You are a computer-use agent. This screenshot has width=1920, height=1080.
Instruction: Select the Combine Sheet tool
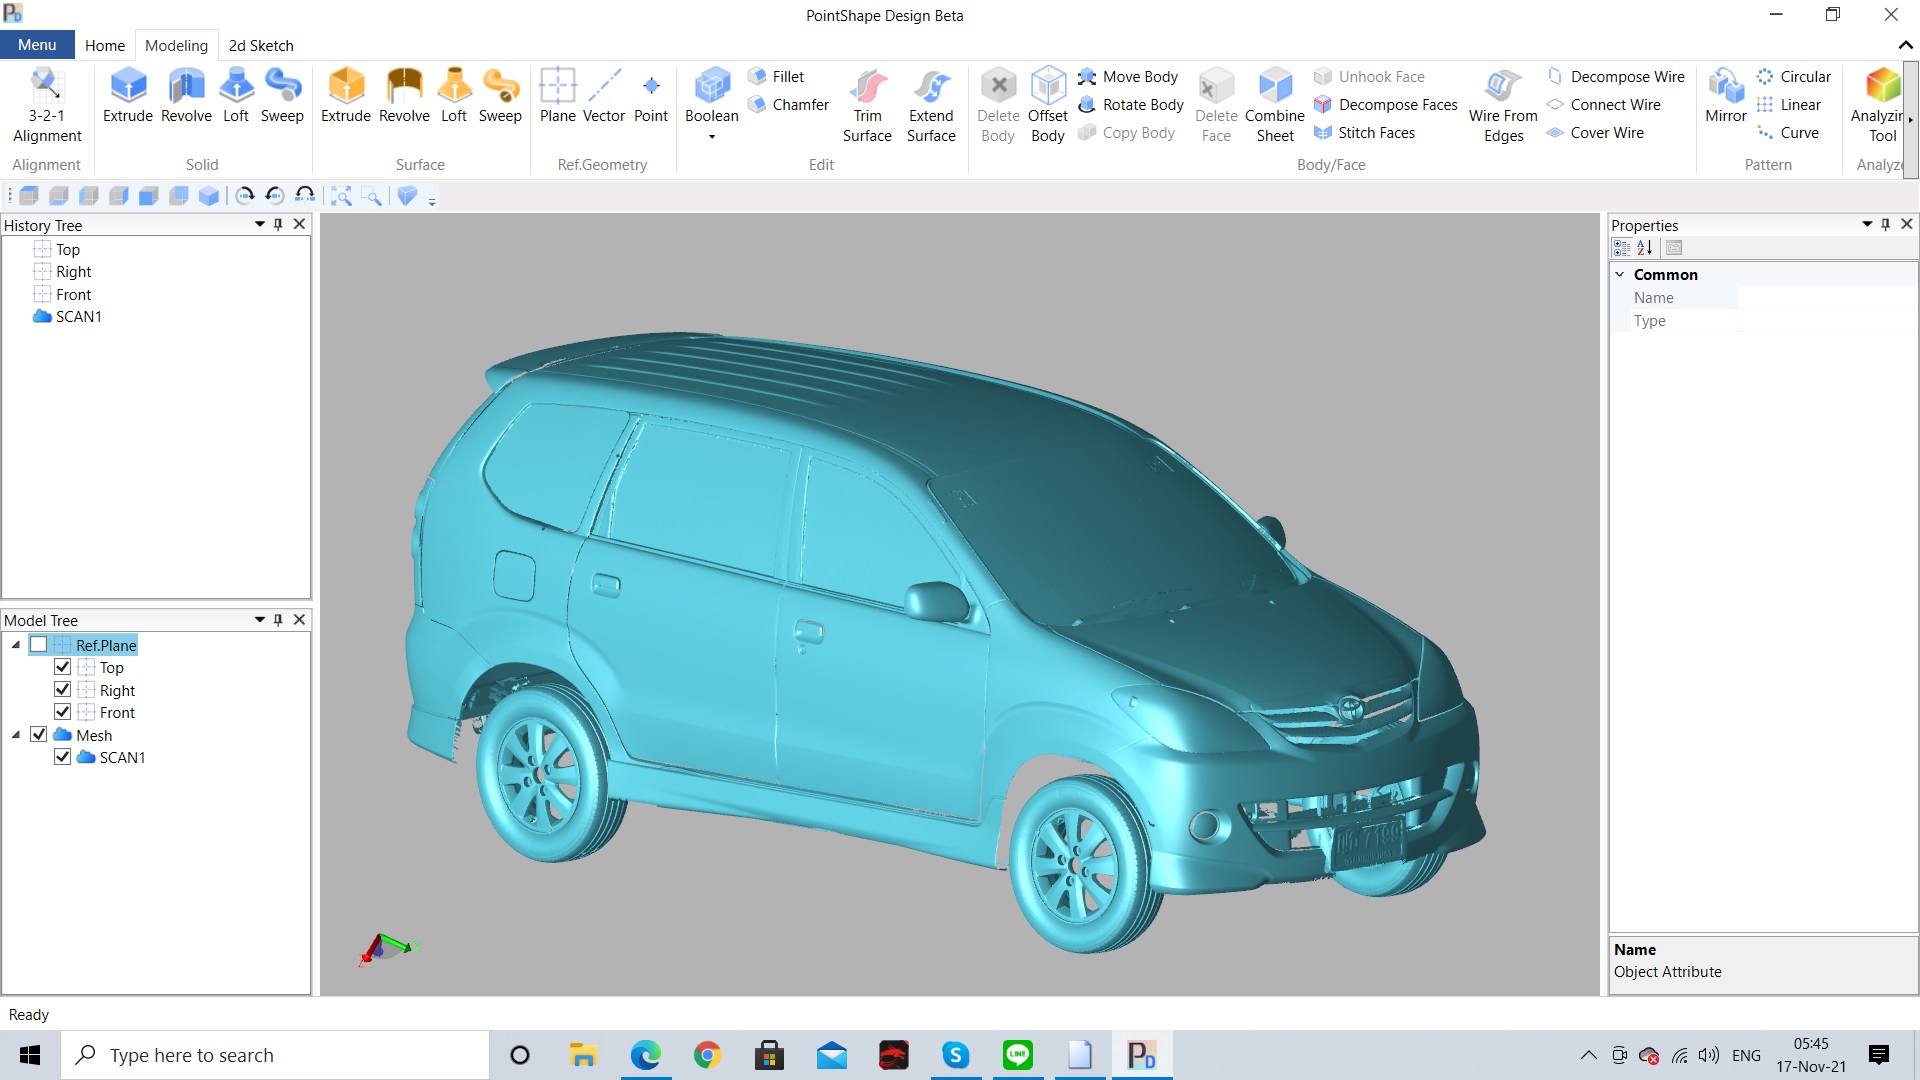1275,100
